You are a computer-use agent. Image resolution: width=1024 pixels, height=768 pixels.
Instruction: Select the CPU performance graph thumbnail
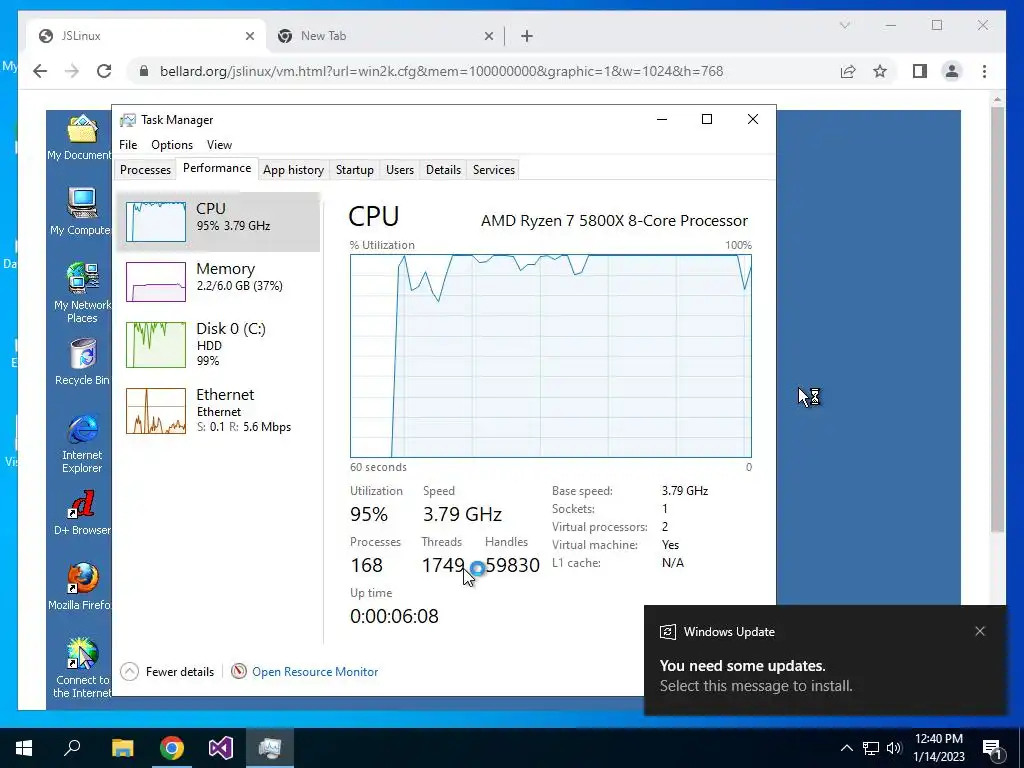[156, 221]
